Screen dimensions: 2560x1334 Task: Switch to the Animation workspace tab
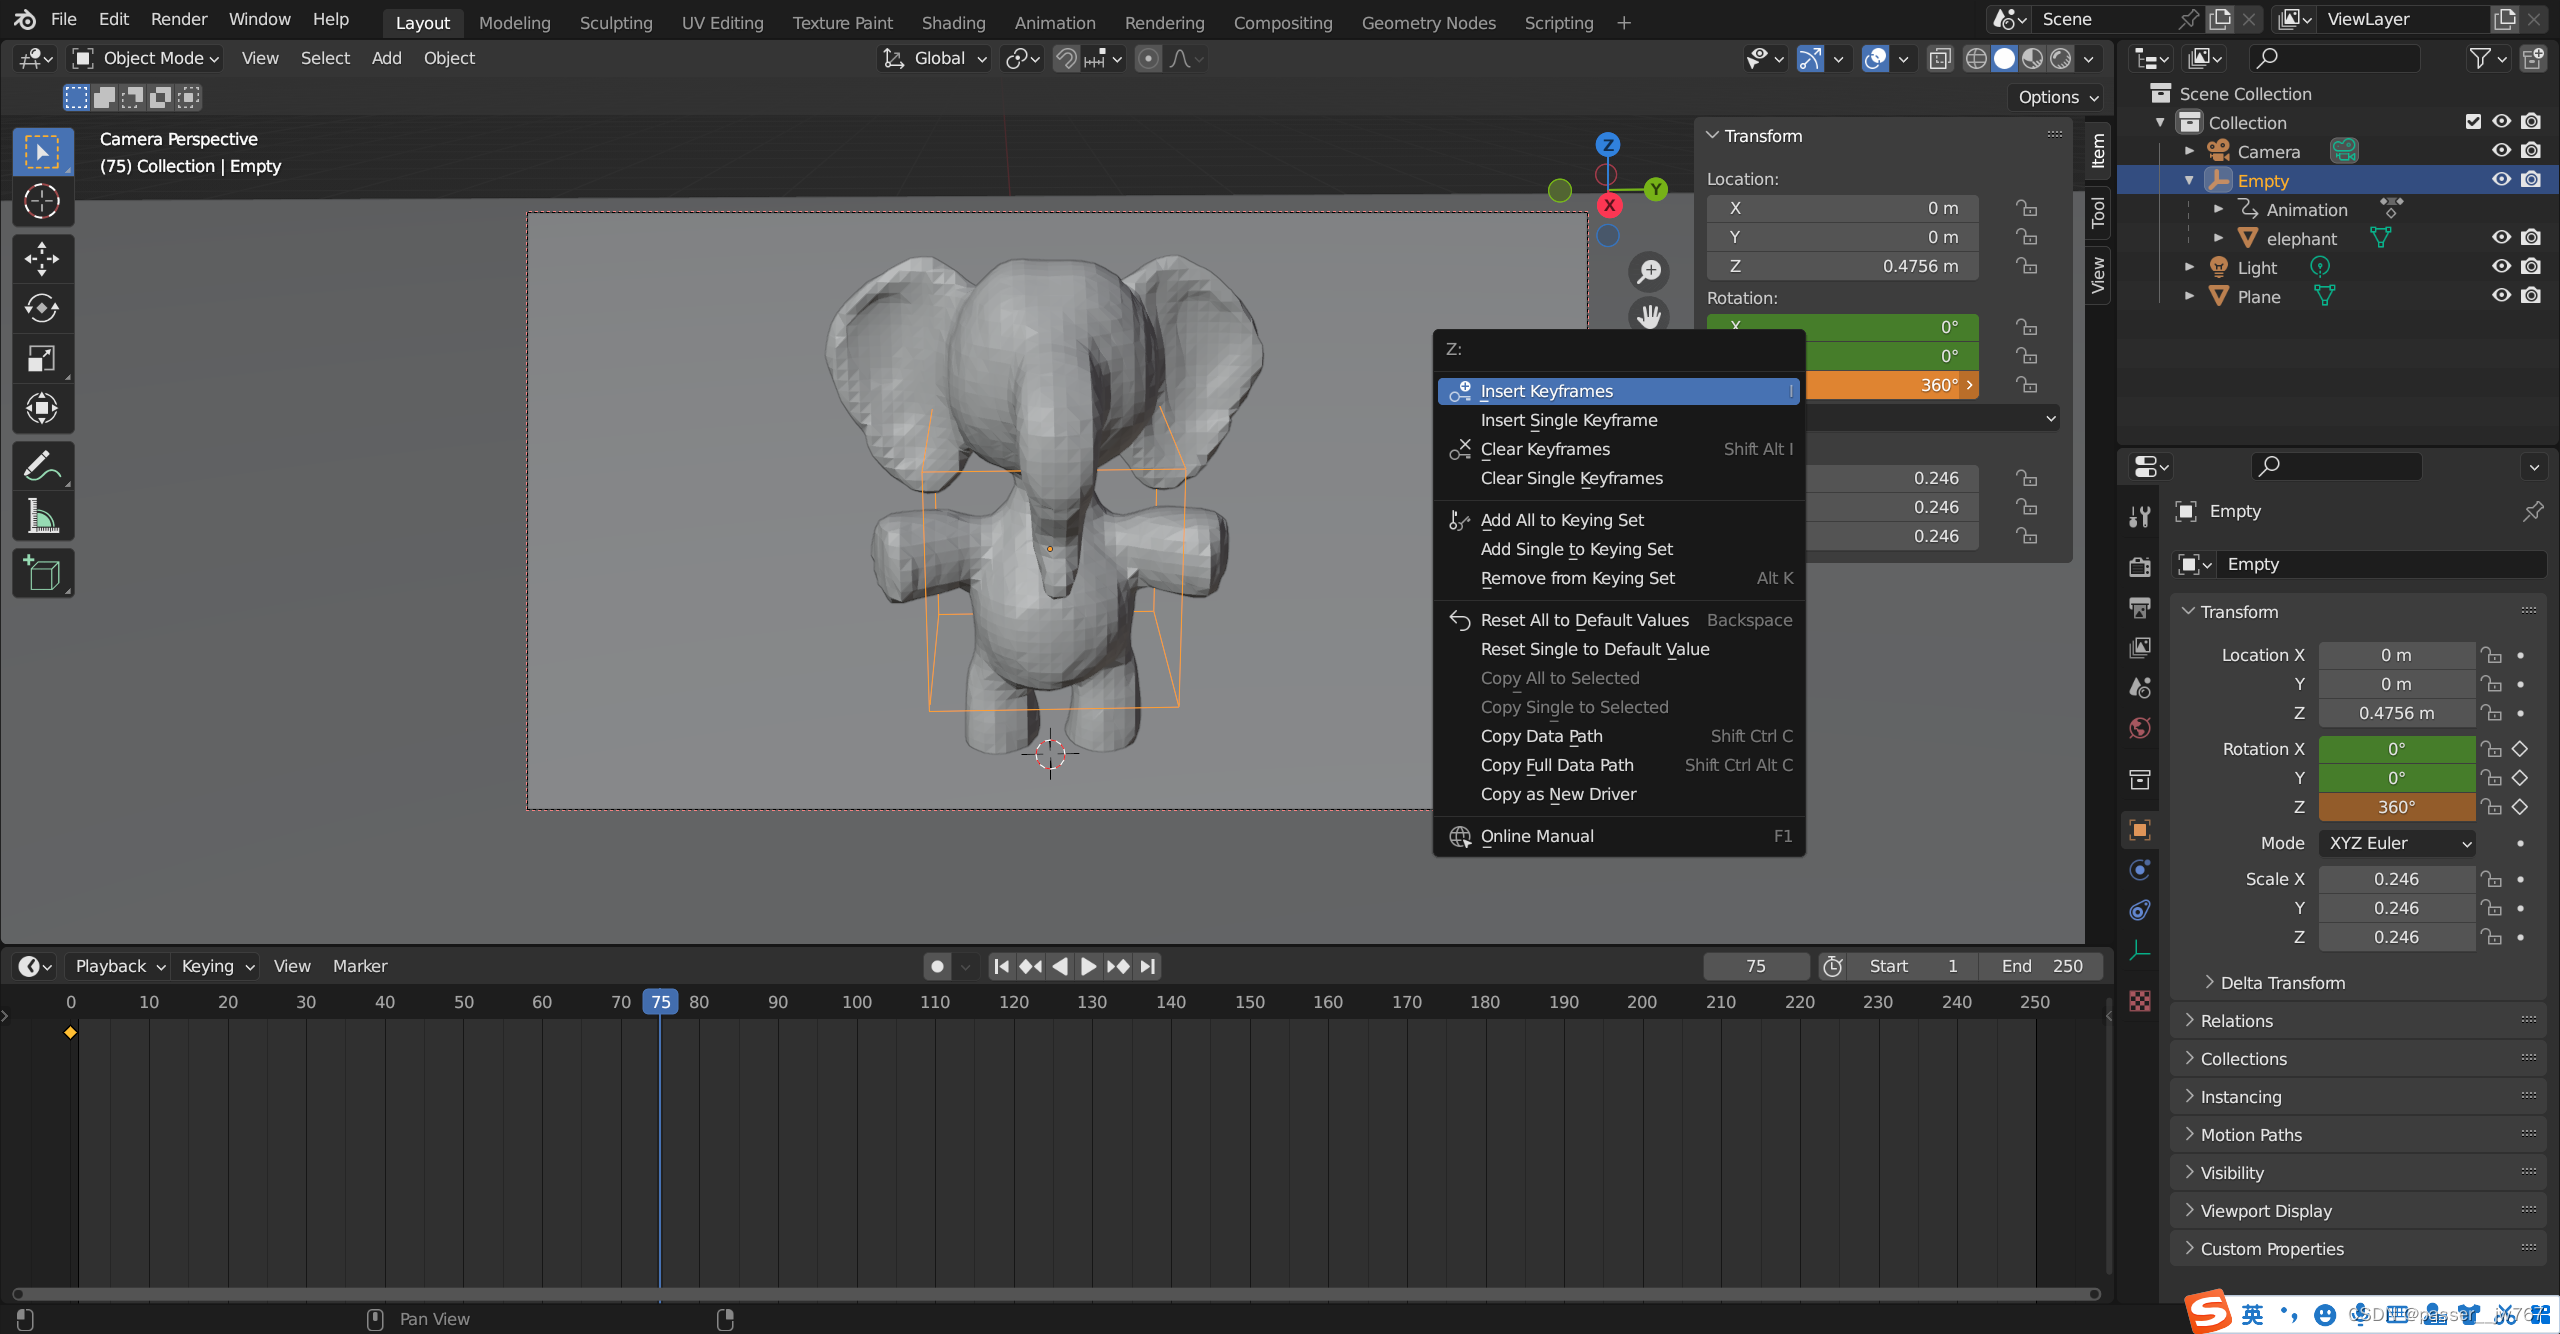point(1054,22)
